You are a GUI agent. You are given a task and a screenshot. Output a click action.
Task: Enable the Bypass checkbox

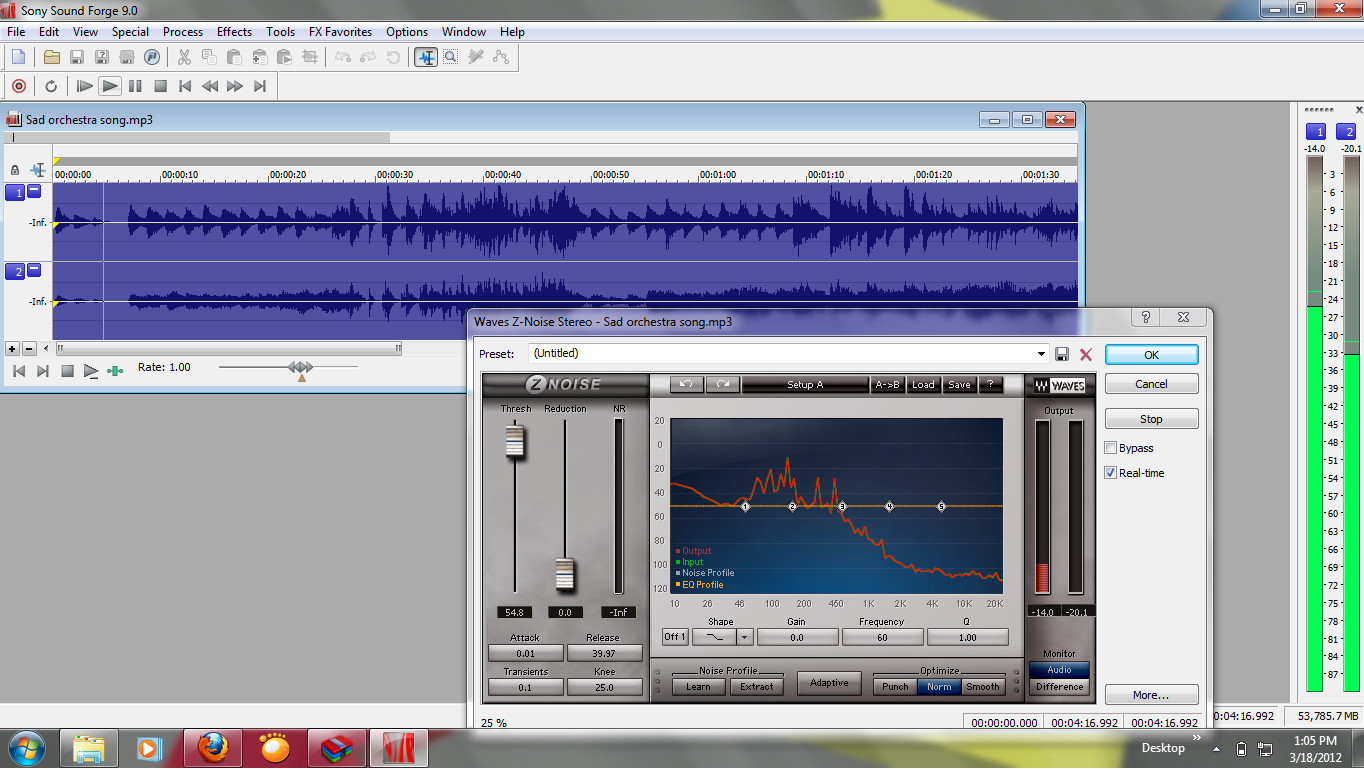pyautogui.click(x=1111, y=448)
